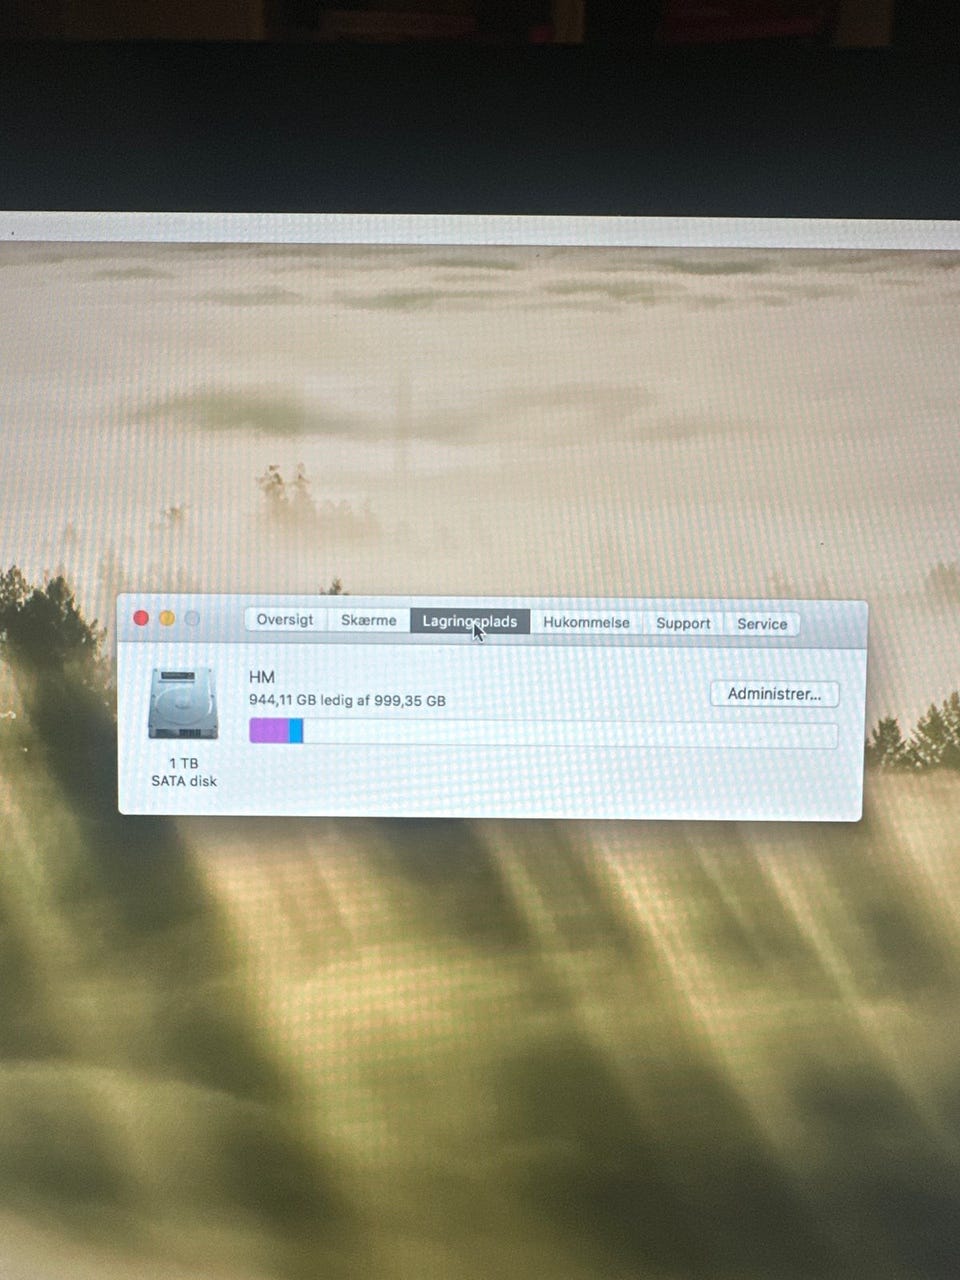The image size is (960, 1280).
Task: Minimize the window with the yellow button
Action: click(167, 618)
